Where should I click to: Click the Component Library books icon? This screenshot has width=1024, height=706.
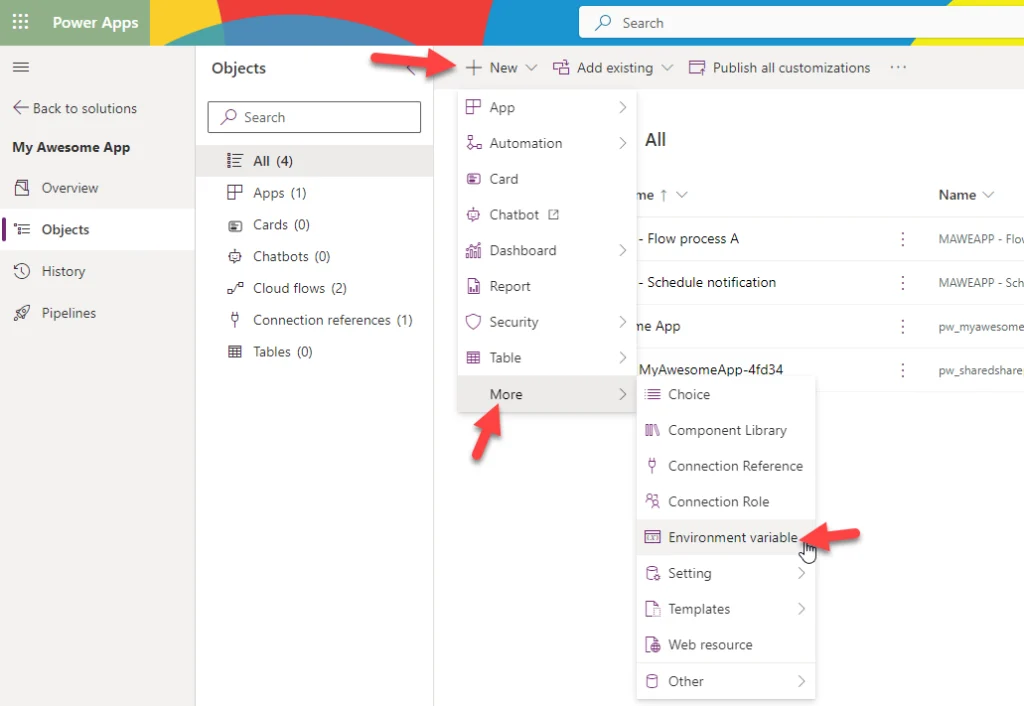click(652, 430)
